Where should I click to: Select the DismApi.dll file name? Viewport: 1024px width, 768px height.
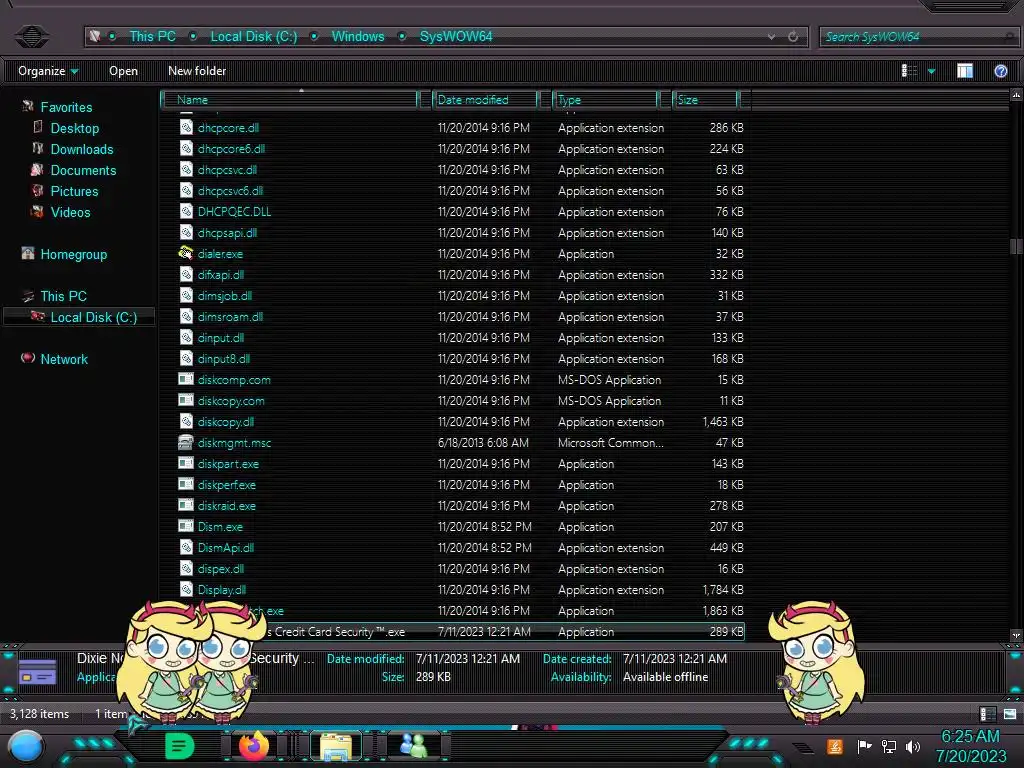pos(226,547)
